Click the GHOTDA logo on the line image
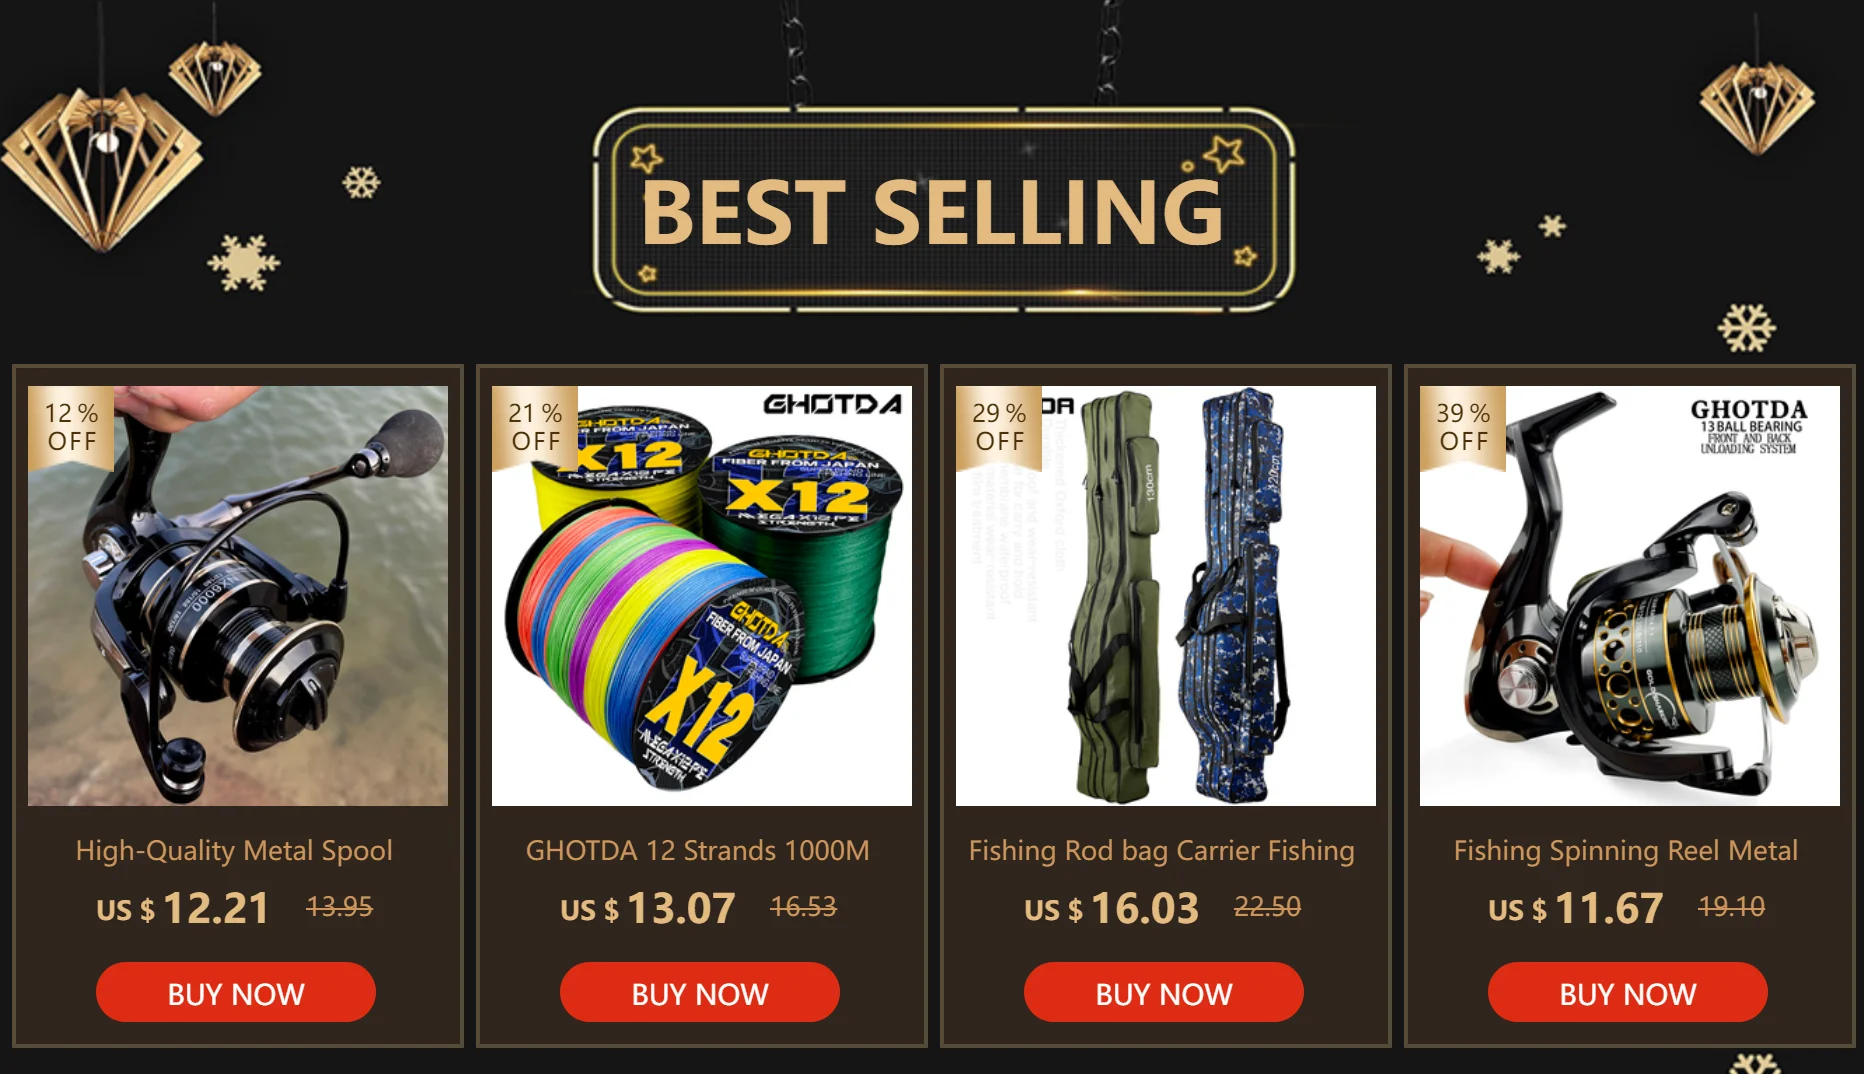 pos(833,404)
